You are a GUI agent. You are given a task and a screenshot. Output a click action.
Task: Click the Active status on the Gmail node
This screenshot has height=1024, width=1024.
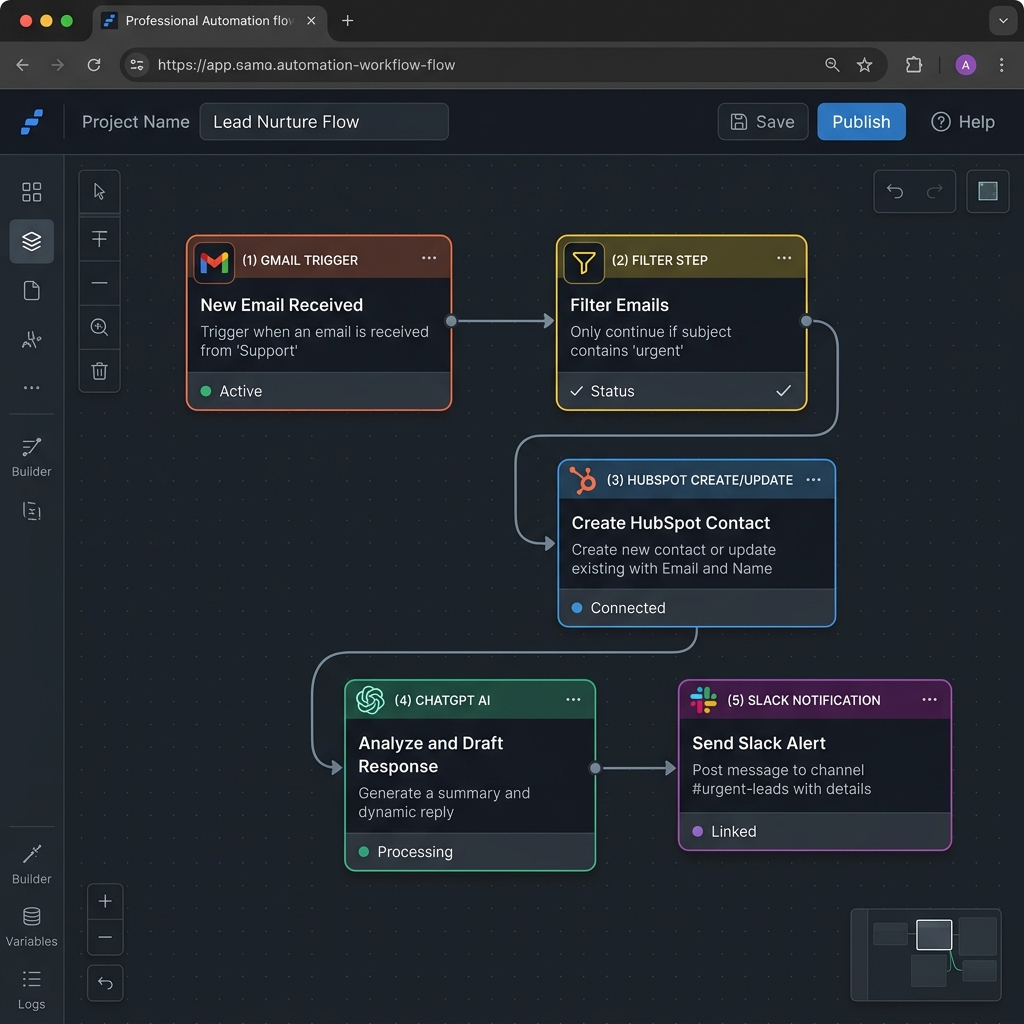tap(231, 391)
